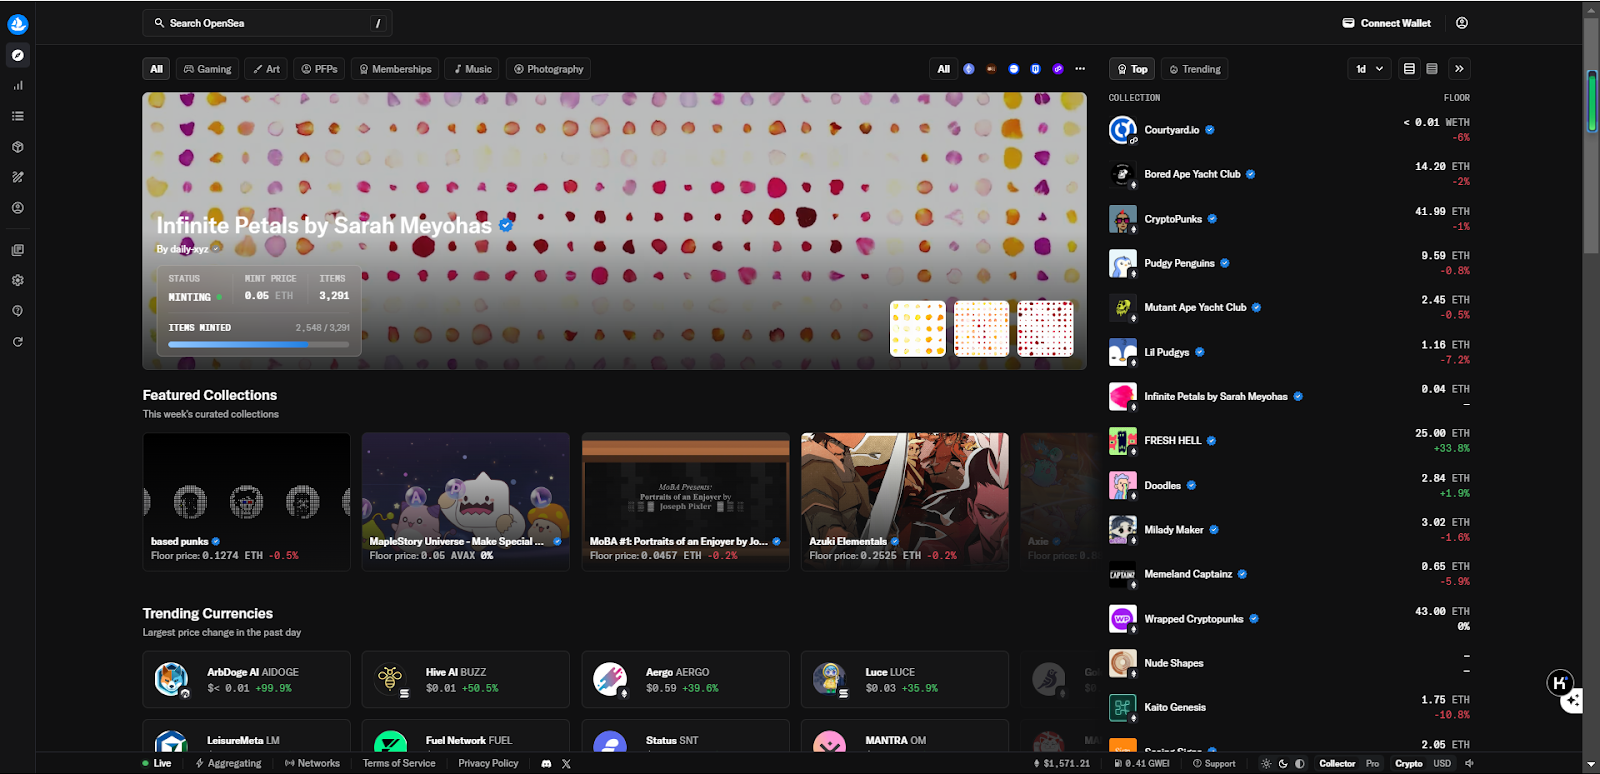Switch to the Trending tab
This screenshot has height=774, width=1600.
pos(1195,69)
